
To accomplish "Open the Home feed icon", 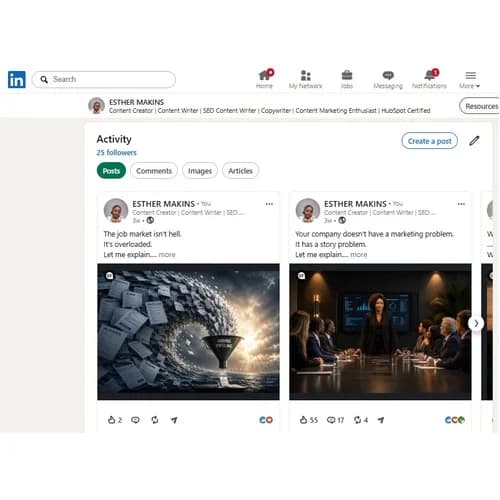I will [266, 75].
